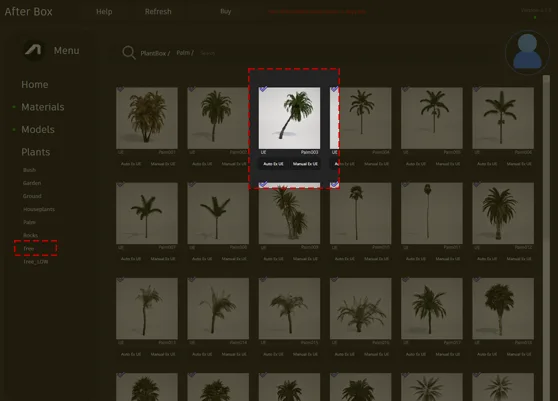Open the Plants section

click(x=36, y=152)
